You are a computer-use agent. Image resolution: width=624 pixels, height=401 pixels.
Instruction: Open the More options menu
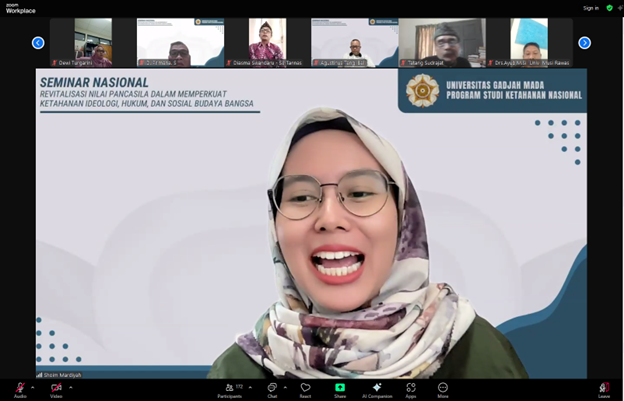click(443, 388)
